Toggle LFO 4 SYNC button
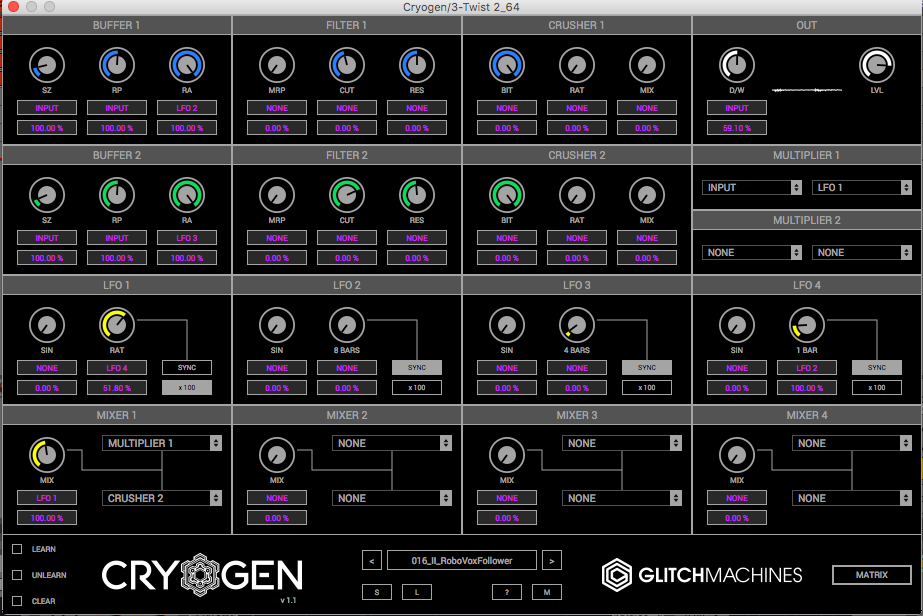Image resolution: width=923 pixels, height=616 pixels. [x=876, y=367]
